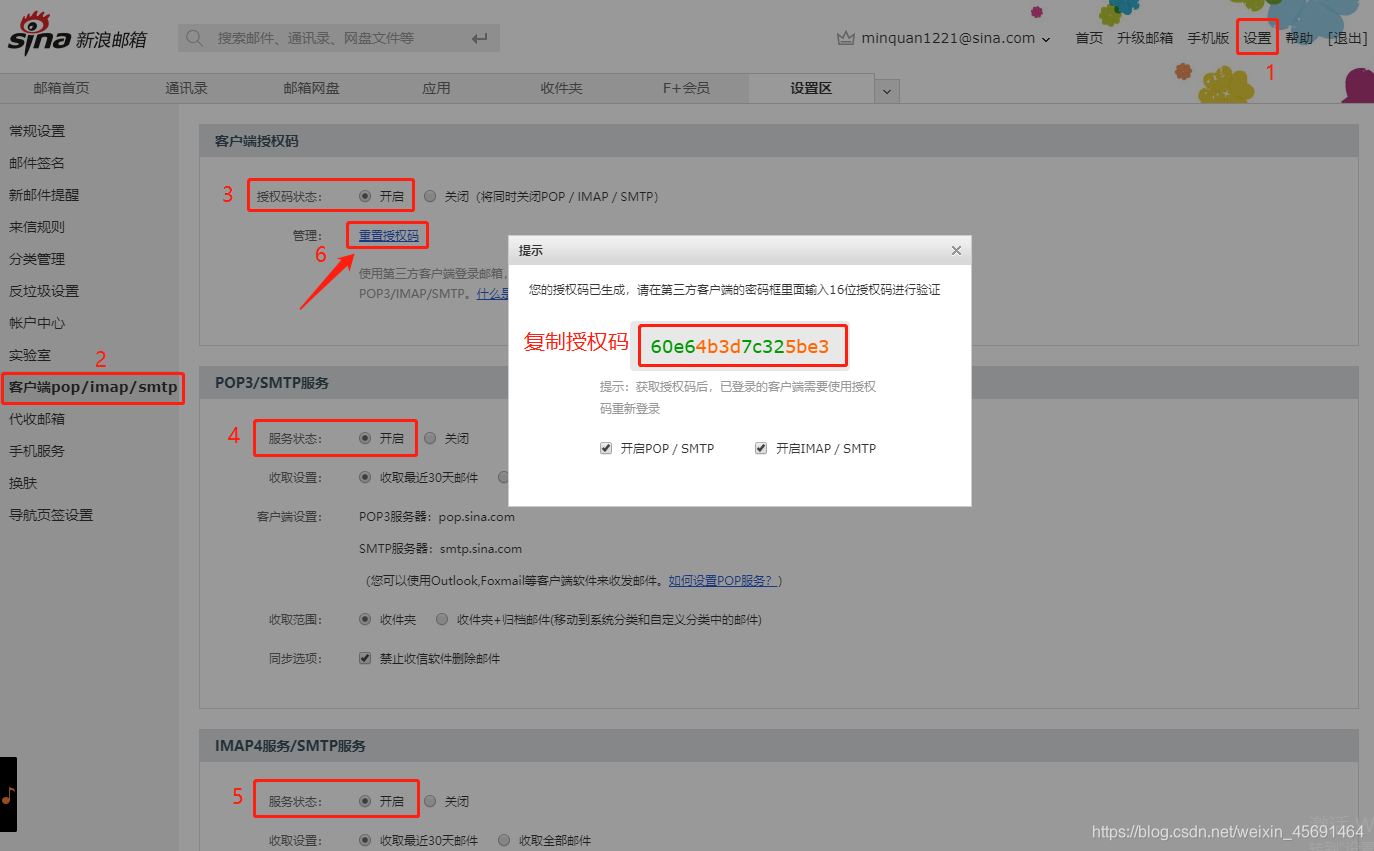Open the F+会员 tab
The image size is (1374, 851).
686,88
